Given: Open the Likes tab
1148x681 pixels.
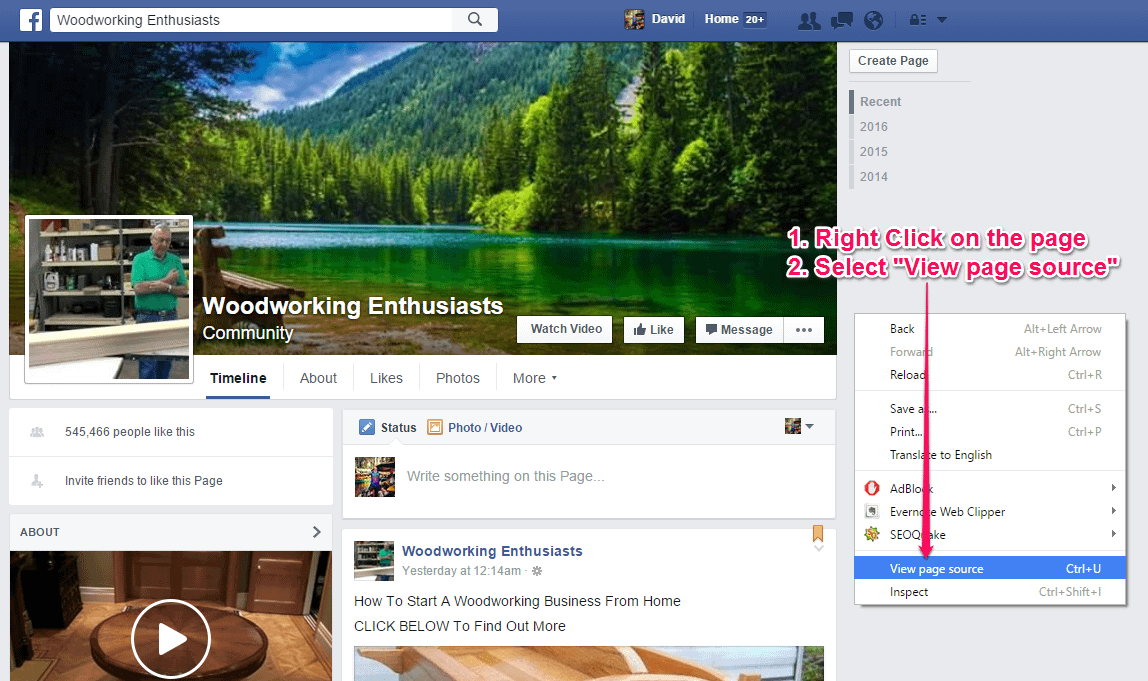Looking at the screenshot, I should 386,378.
